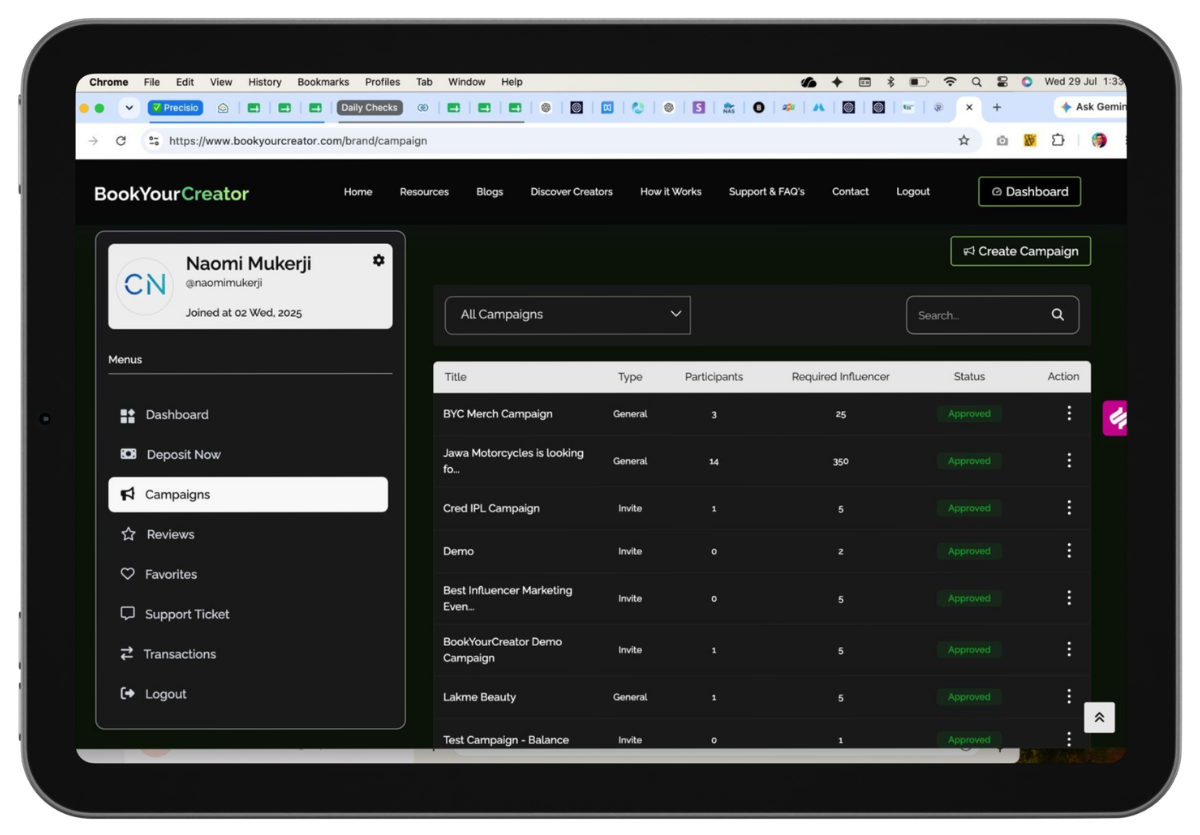Click the Chrome address bar URL
Screen dimensions: 1200x835
298,141
